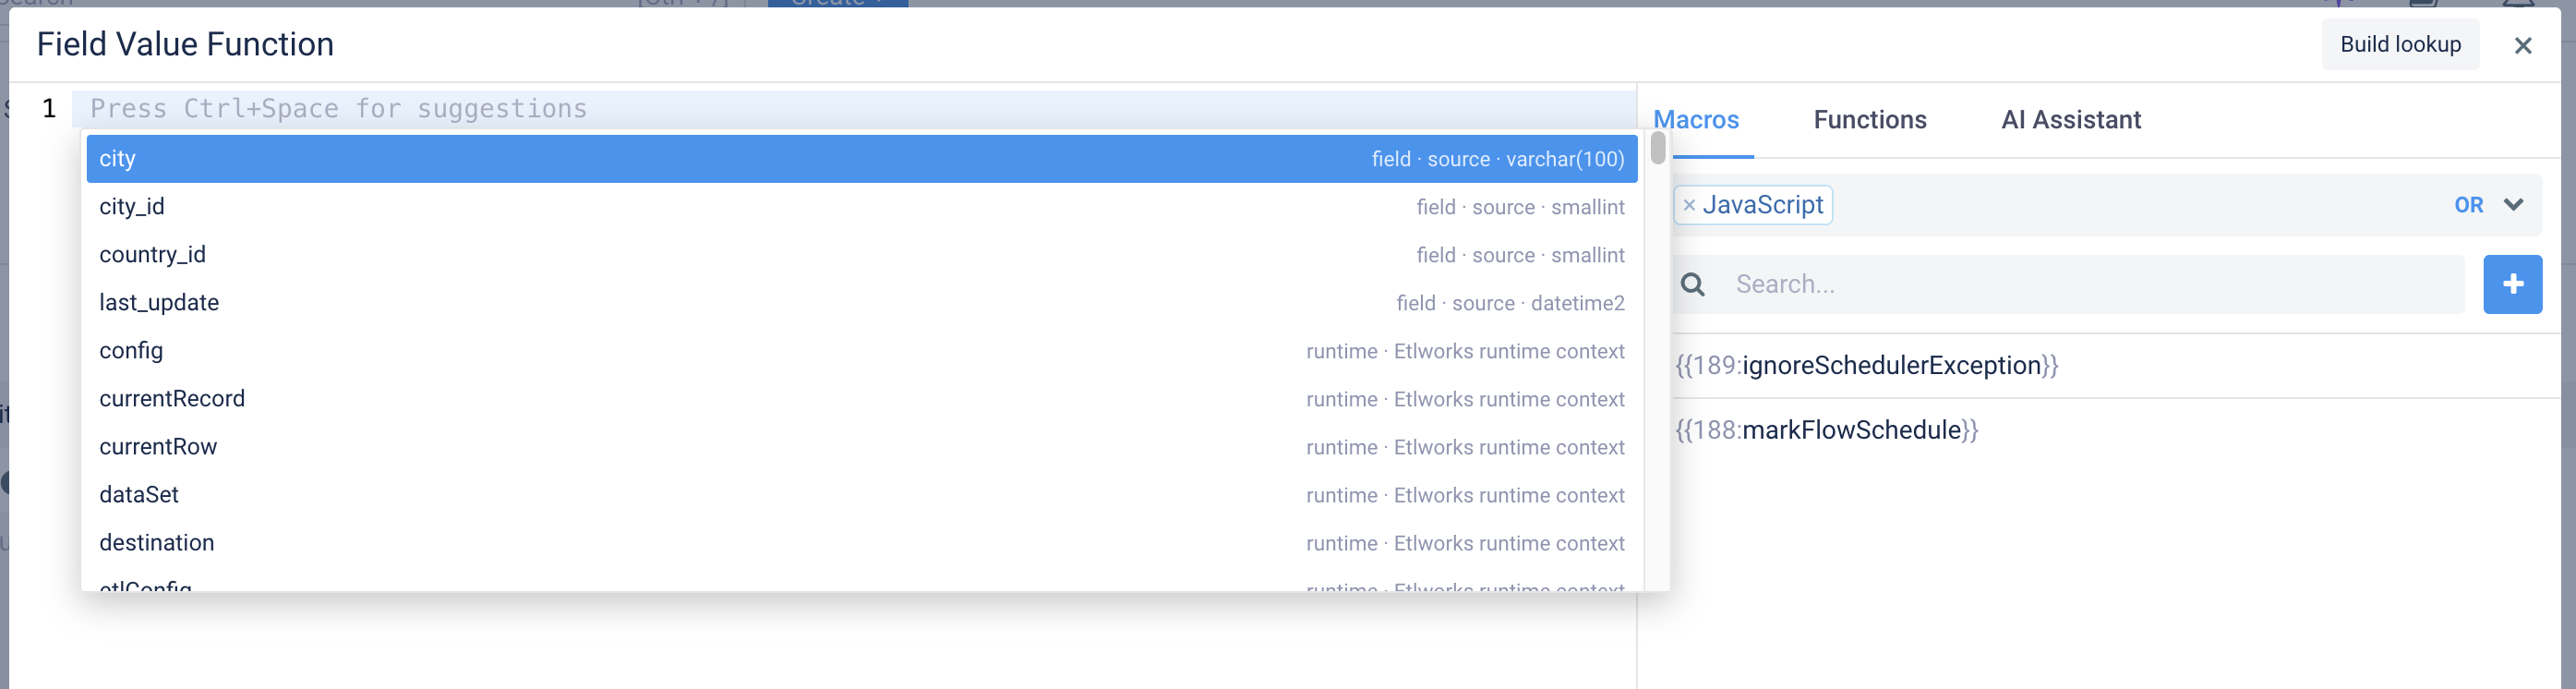The height and width of the screenshot is (689, 2576).
Task: Remove the JavaScript tag filter
Action: click(x=1689, y=205)
